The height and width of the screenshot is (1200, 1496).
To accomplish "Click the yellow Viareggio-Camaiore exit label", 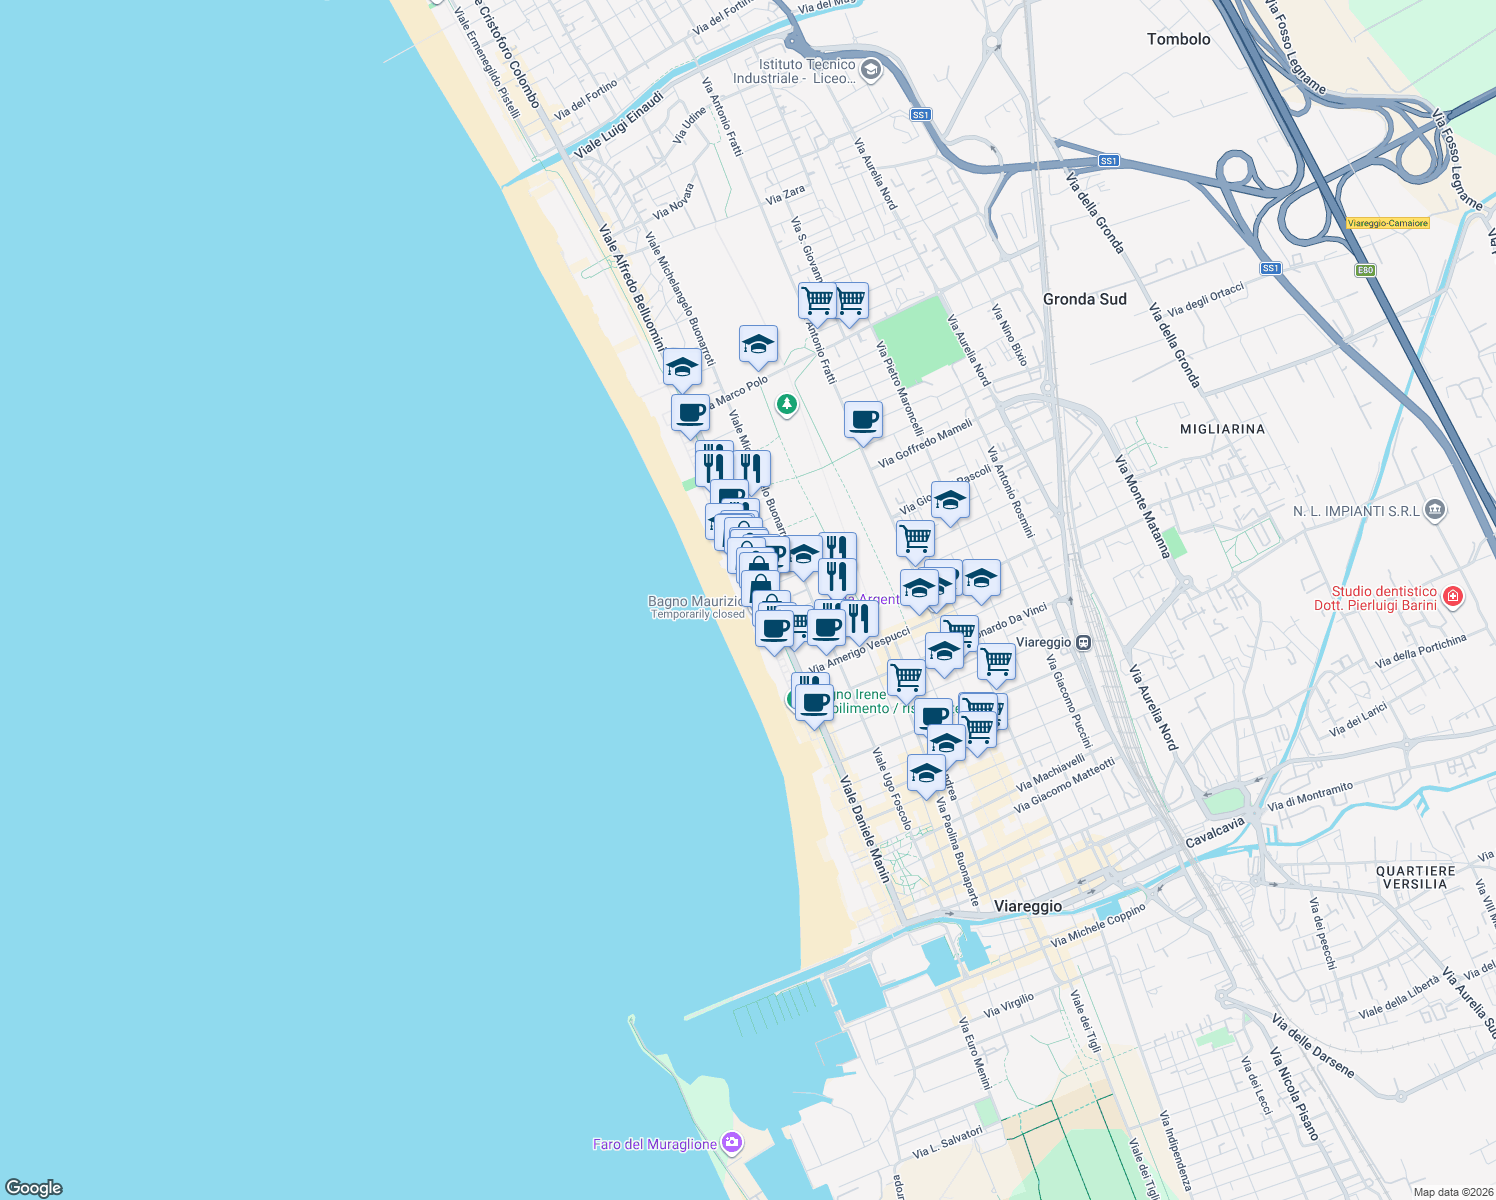I will (1388, 223).
